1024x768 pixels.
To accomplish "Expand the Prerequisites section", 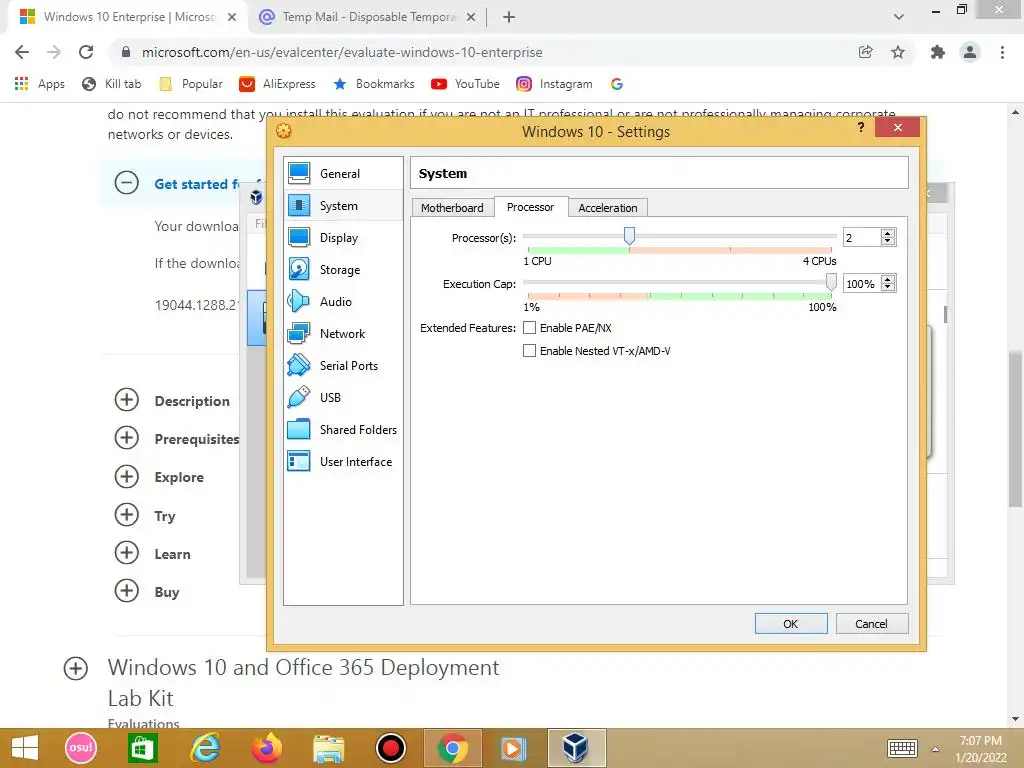I will pyautogui.click(x=127, y=438).
